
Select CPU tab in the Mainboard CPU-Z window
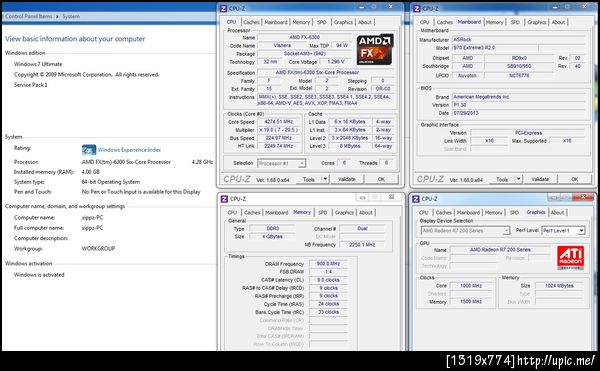(424, 22)
